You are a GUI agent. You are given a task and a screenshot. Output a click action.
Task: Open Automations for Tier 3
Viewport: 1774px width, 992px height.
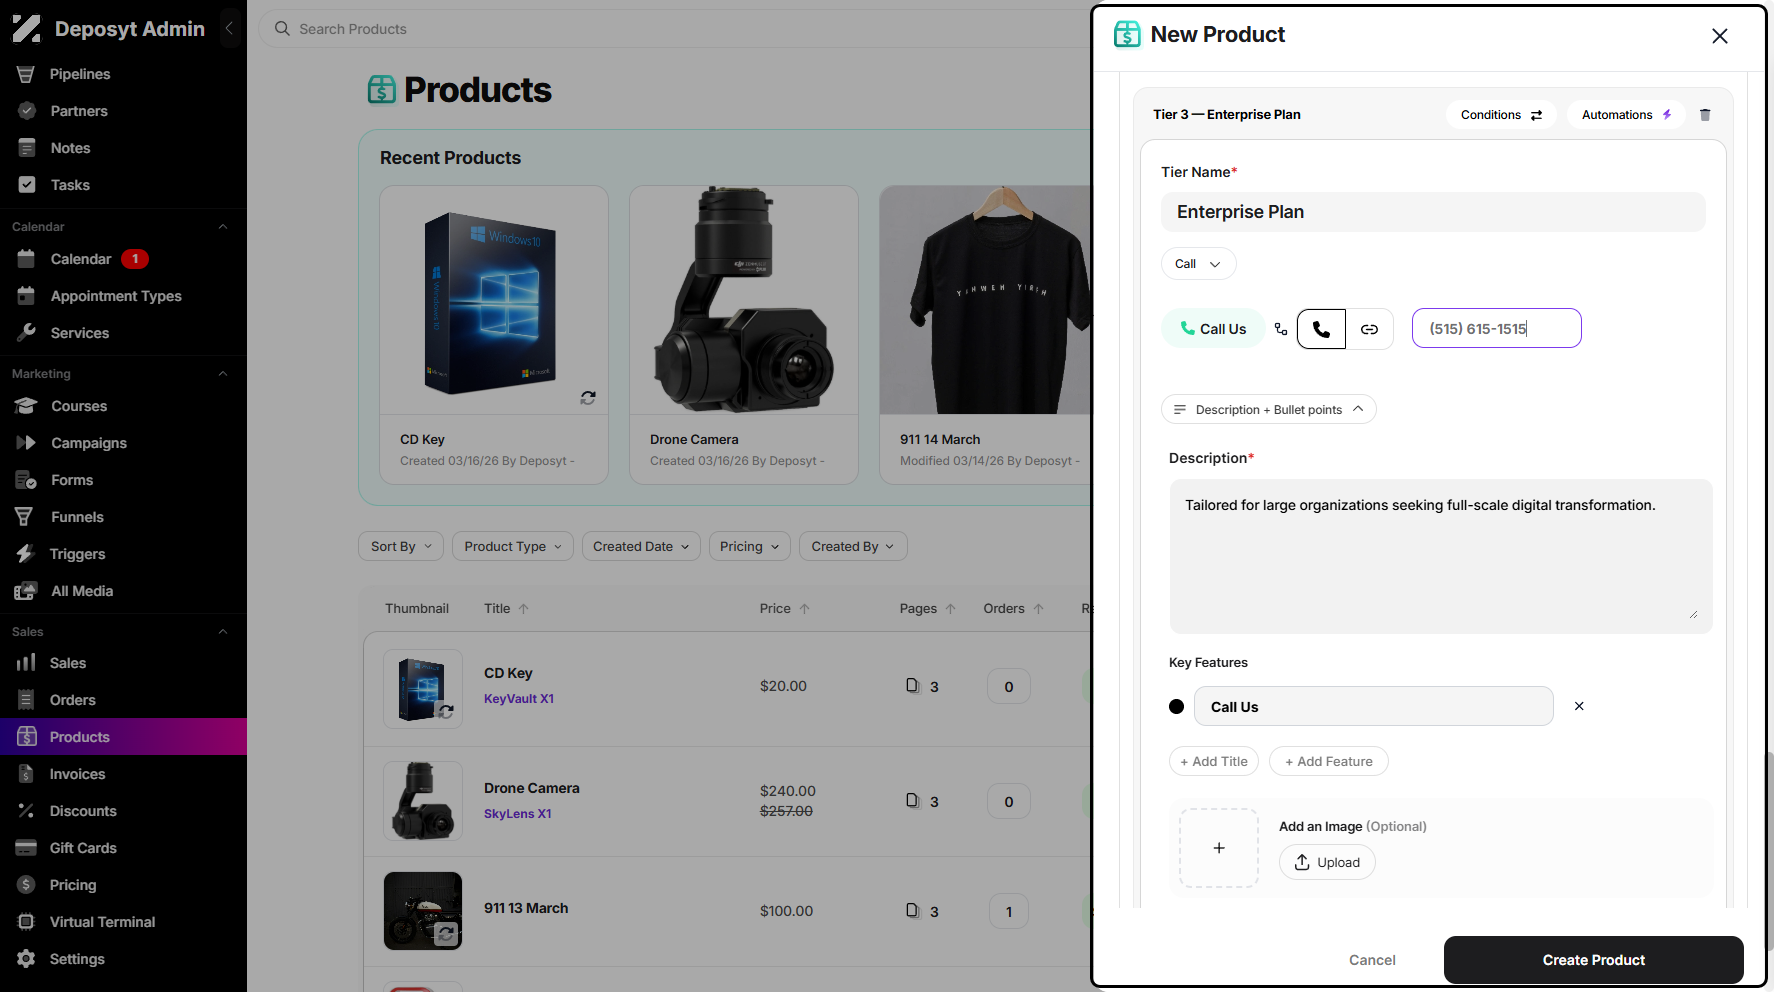point(1626,115)
